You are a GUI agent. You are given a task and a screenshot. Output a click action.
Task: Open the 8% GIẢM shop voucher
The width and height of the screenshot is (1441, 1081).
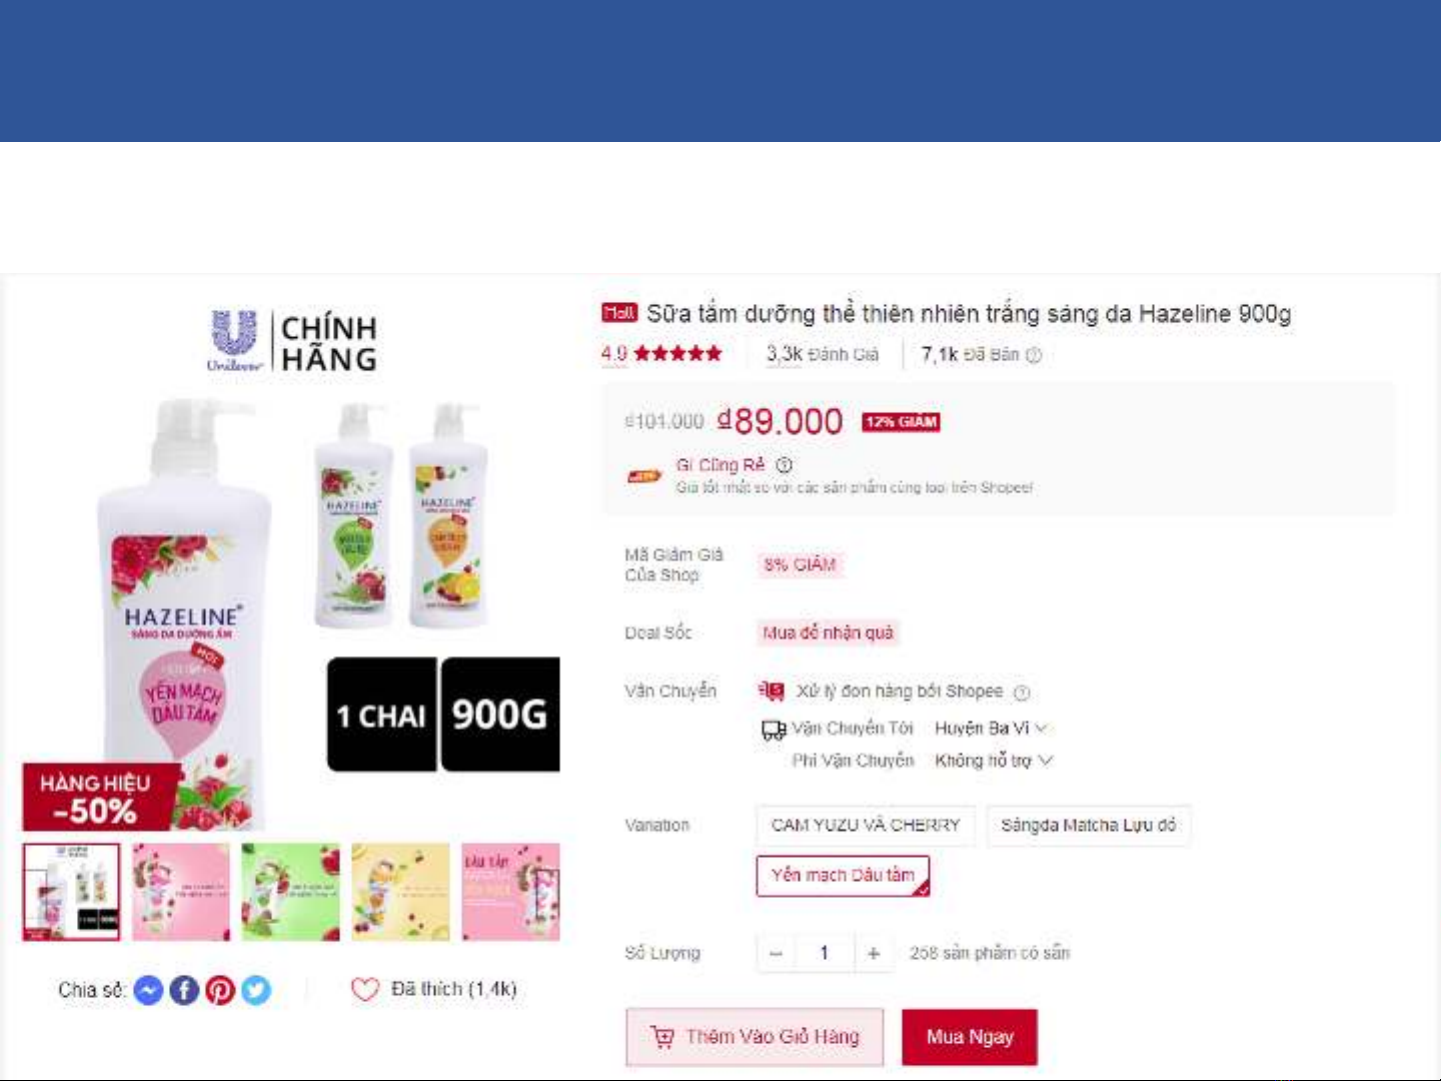pos(799,565)
